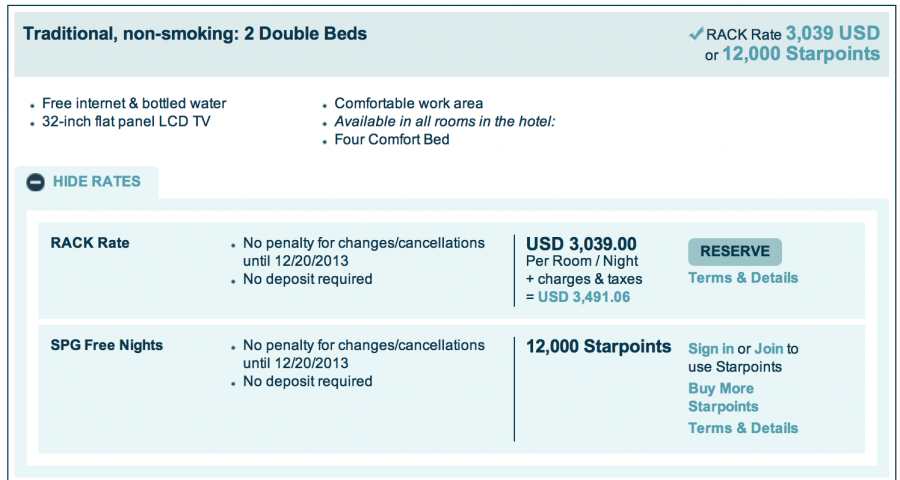Viewport: 900px width, 480px height.
Task: Click 12,000 Starpoints in the SPG row
Action: (598, 347)
